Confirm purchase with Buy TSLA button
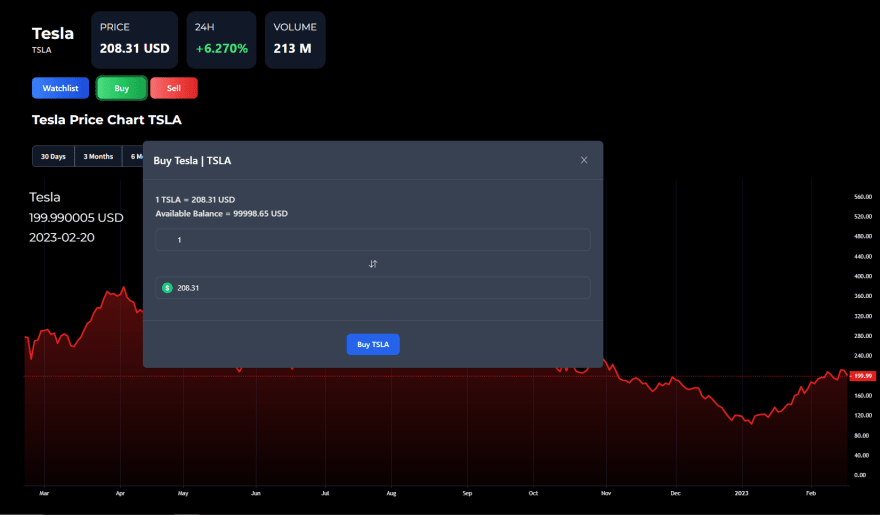 coord(373,344)
